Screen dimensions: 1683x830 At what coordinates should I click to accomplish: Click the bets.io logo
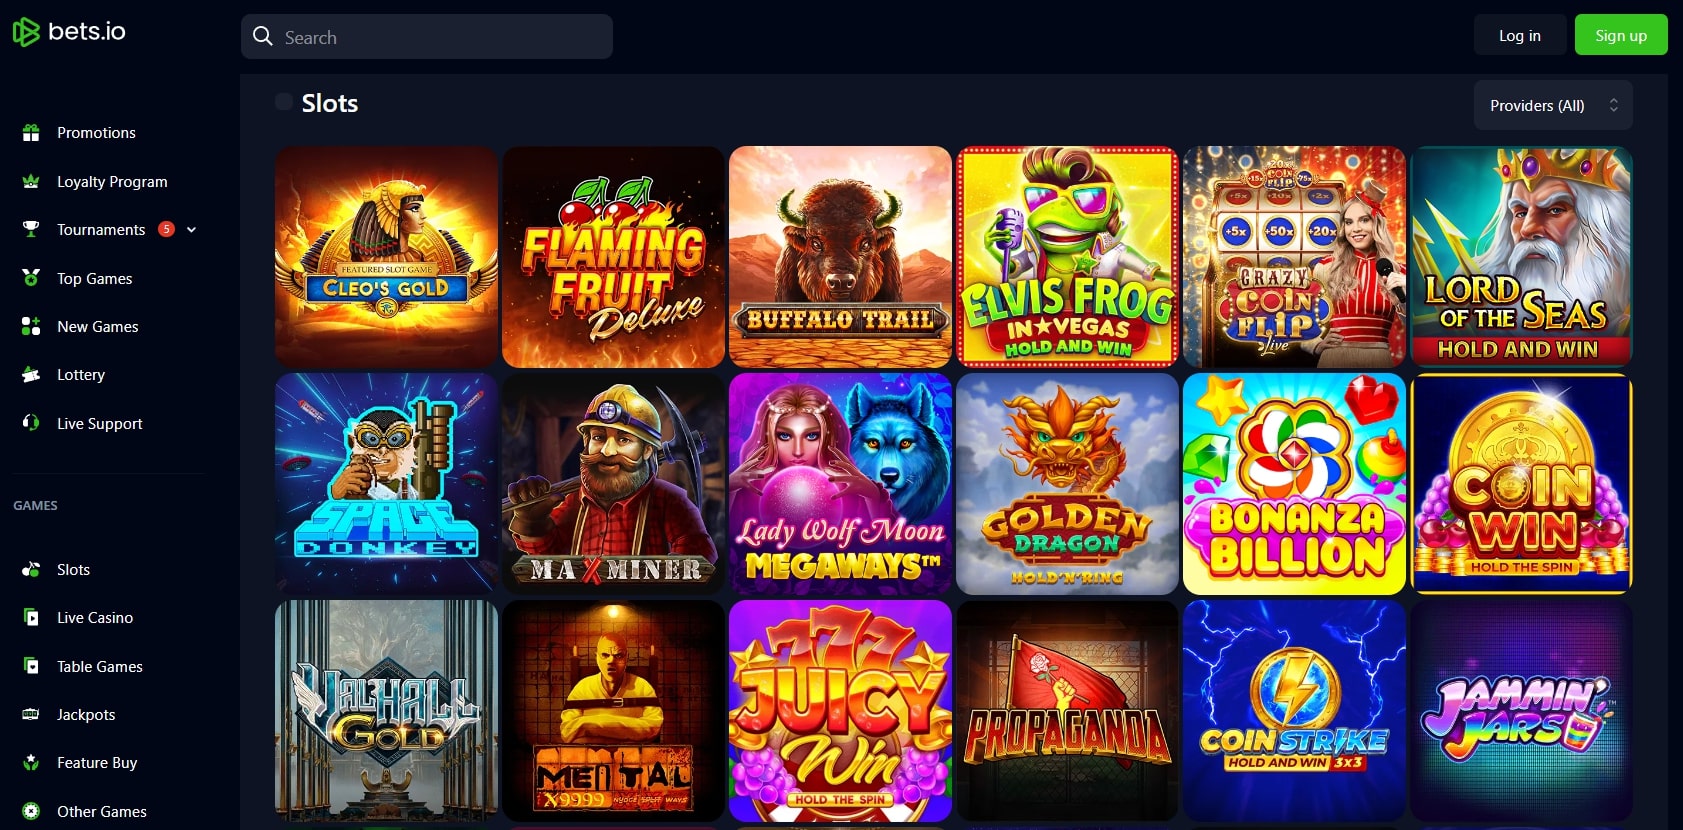point(69,32)
